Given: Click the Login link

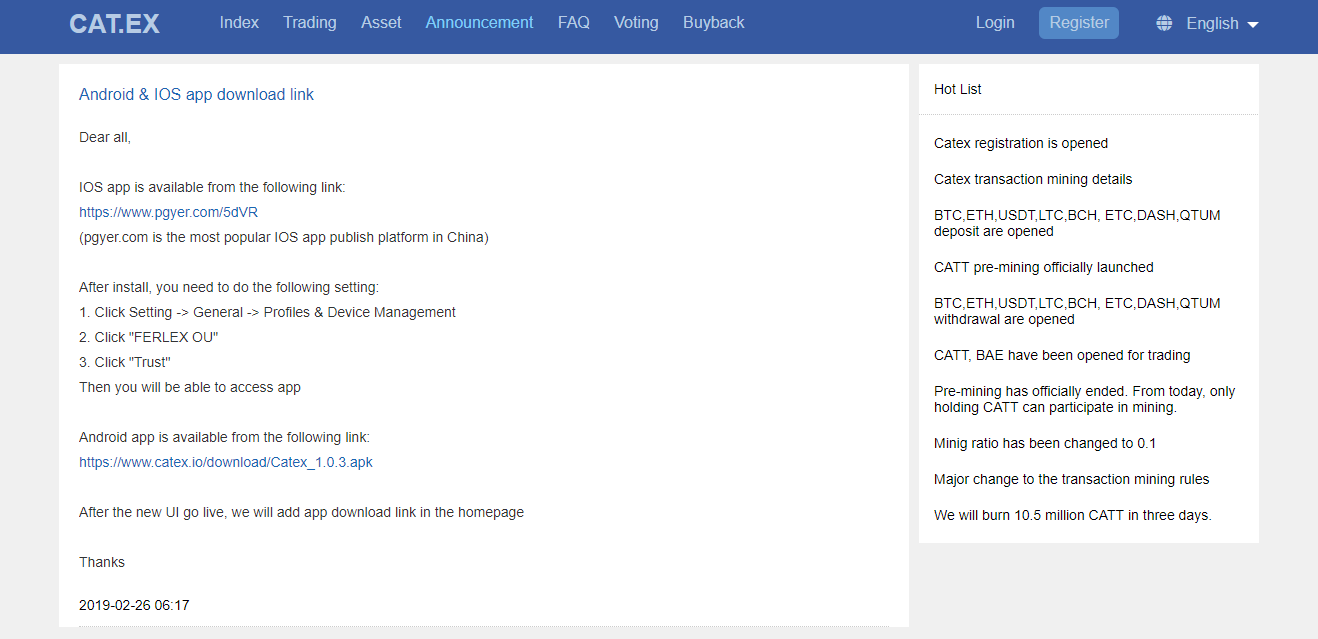Looking at the screenshot, I should (995, 22).
